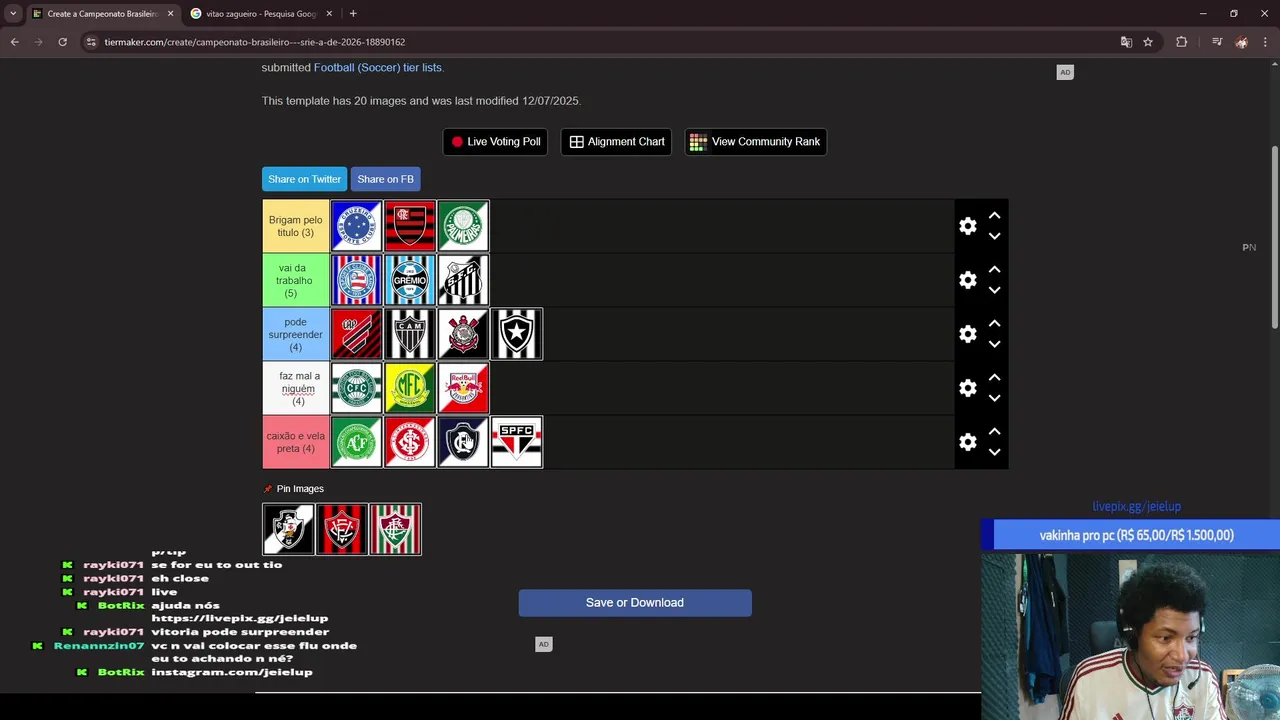Move vai da trabalho row down
This screenshot has width=1280, height=720.
coord(994,291)
